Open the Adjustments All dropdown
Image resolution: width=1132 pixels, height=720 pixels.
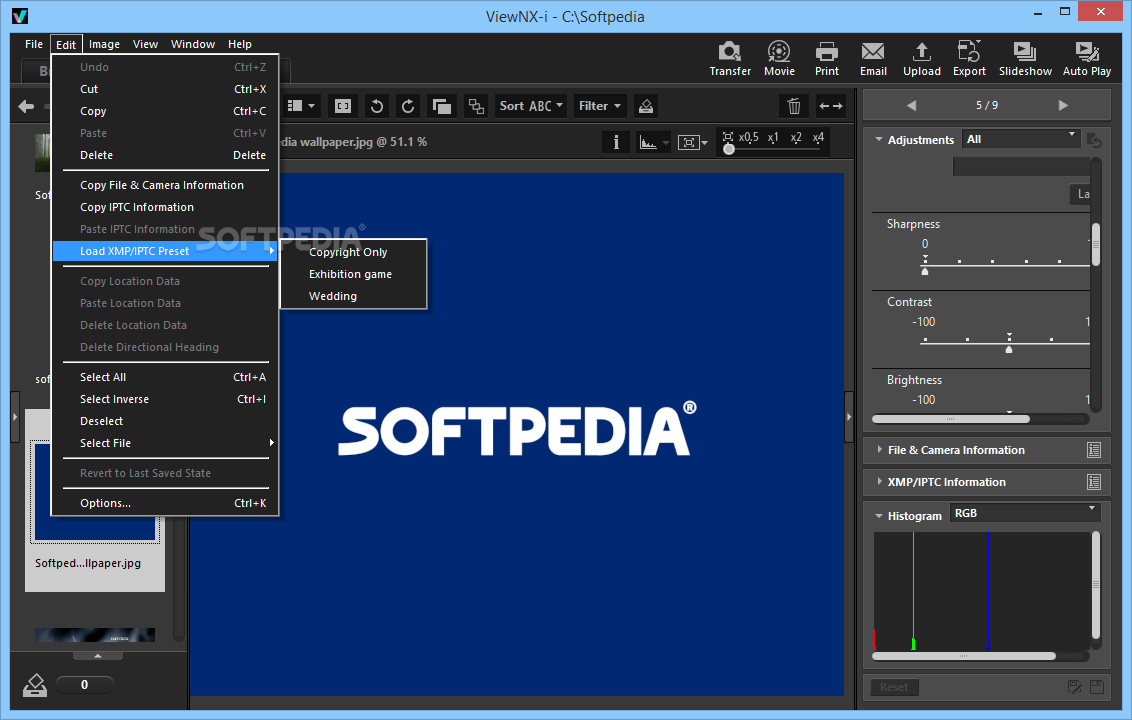1021,139
